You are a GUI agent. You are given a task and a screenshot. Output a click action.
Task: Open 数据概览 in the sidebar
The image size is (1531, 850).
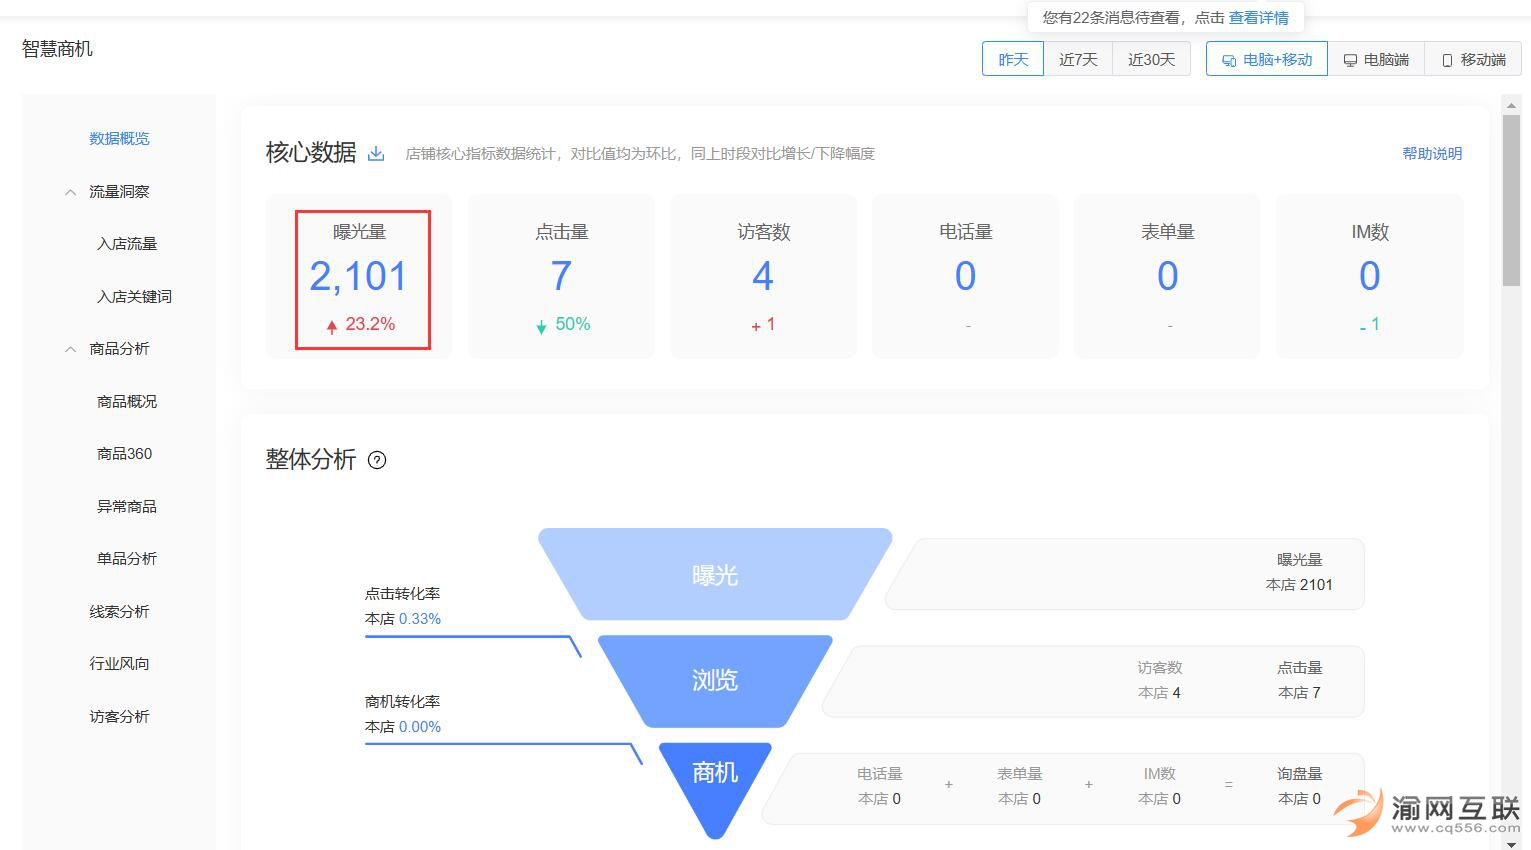click(x=119, y=138)
